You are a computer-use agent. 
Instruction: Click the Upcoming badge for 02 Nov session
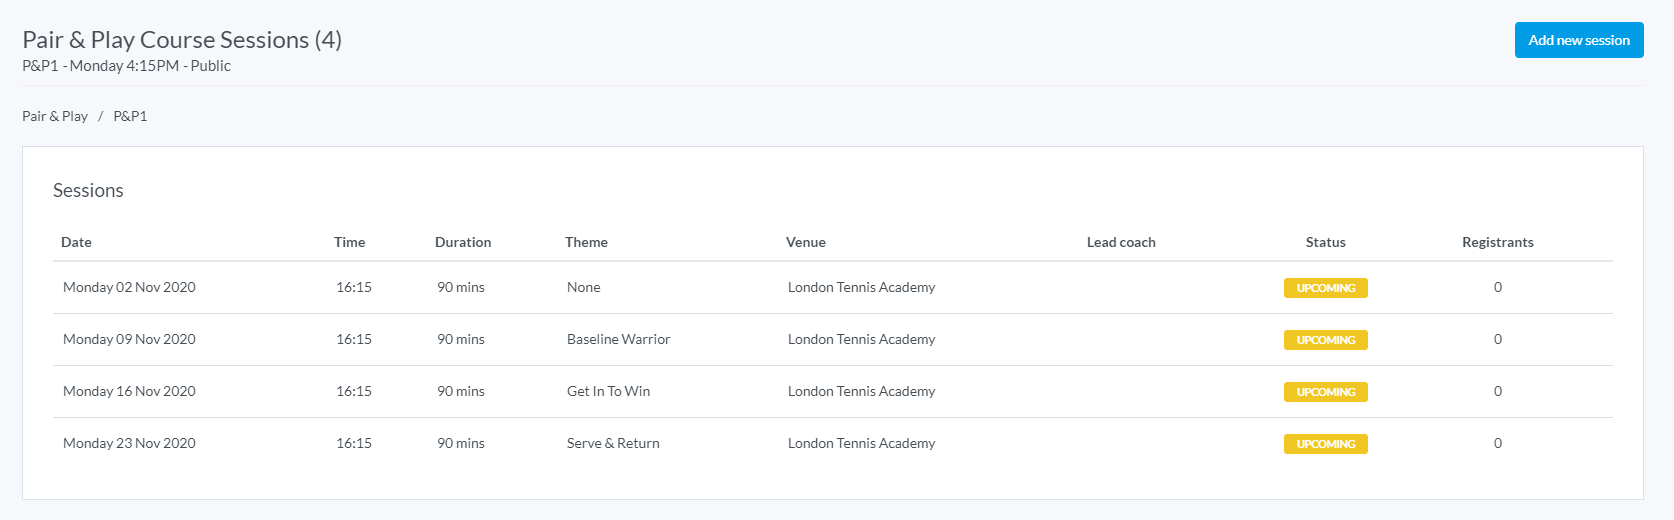click(1325, 288)
